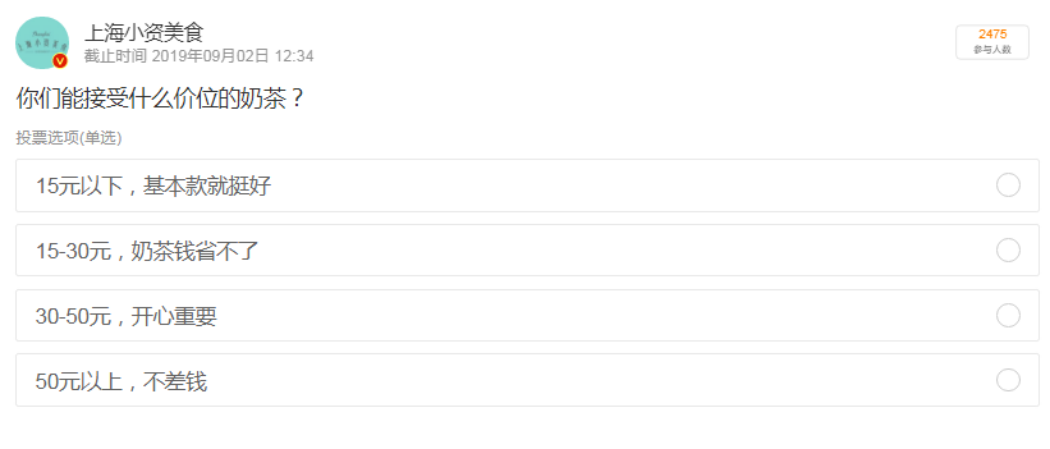1050x449 pixels.
Task: Click the poll question 你们能接受什么价位的奶茶
Action: click(153, 100)
